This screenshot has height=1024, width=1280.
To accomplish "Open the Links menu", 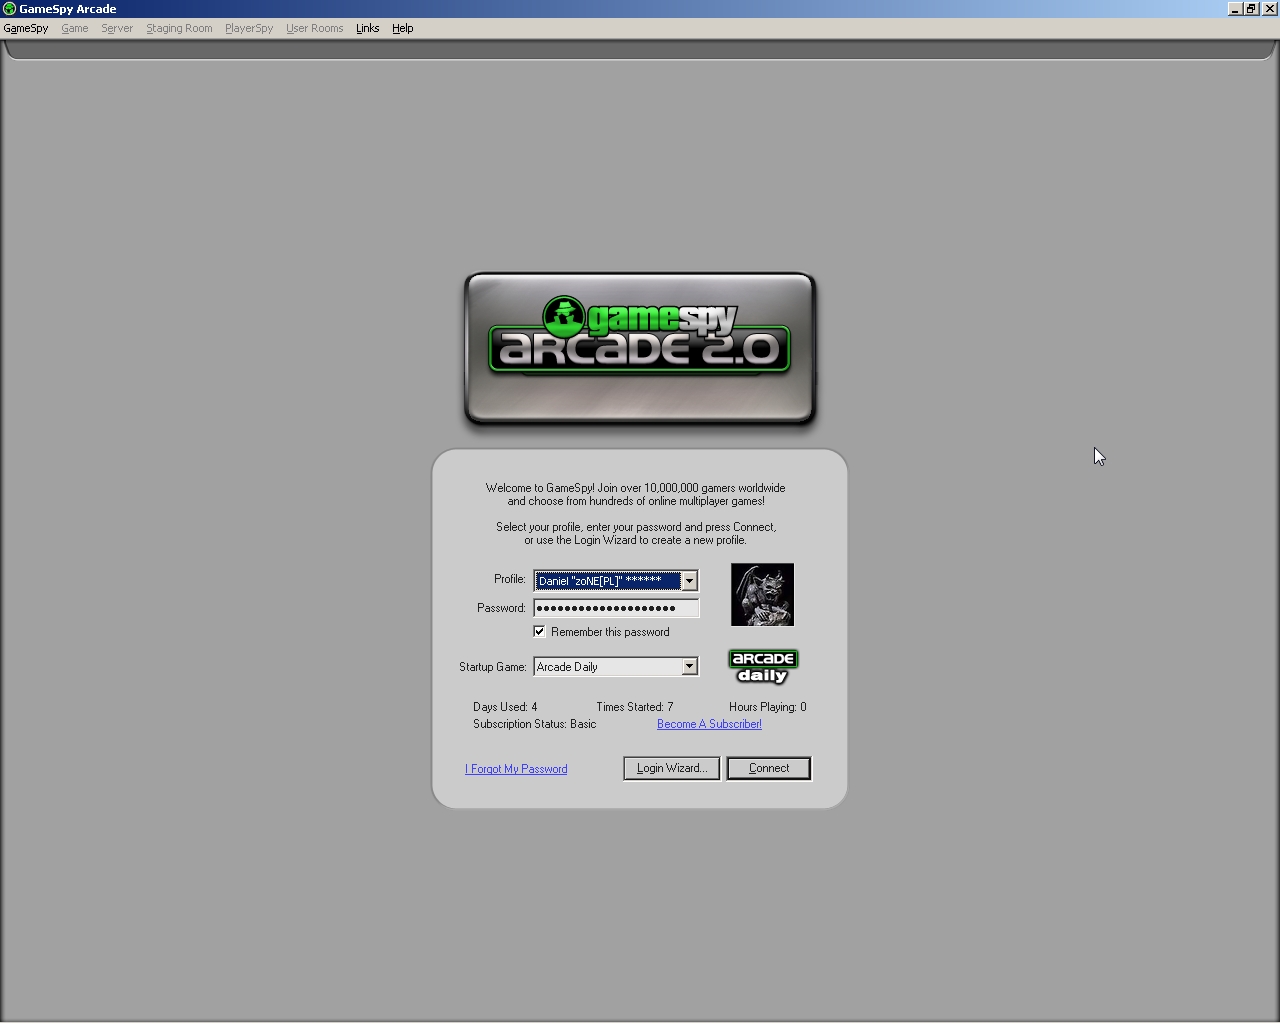I will click(367, 28).
